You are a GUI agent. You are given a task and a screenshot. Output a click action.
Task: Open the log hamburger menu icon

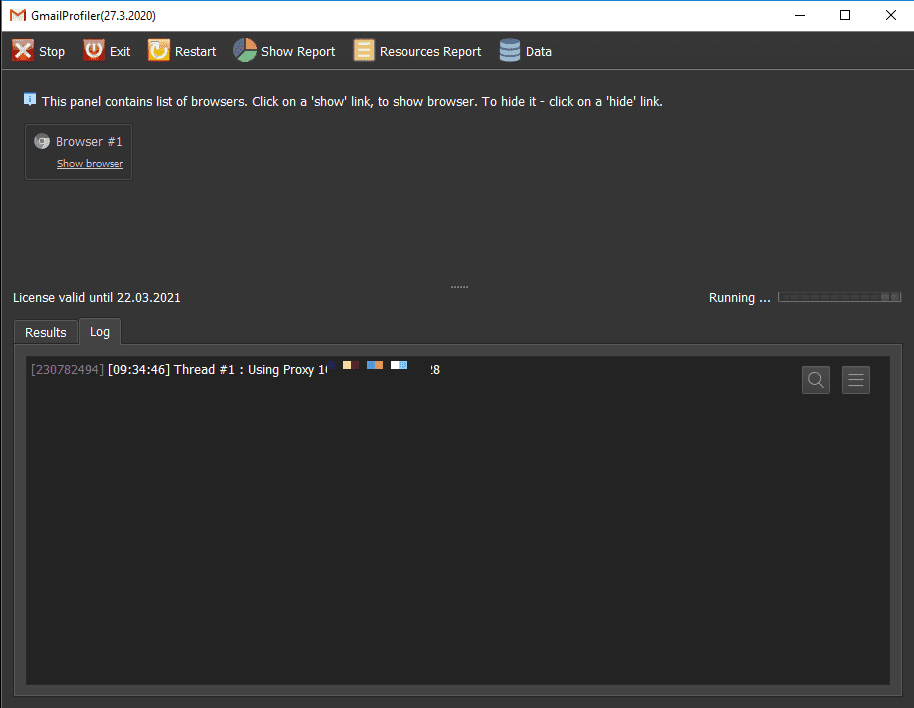(856, 380)
